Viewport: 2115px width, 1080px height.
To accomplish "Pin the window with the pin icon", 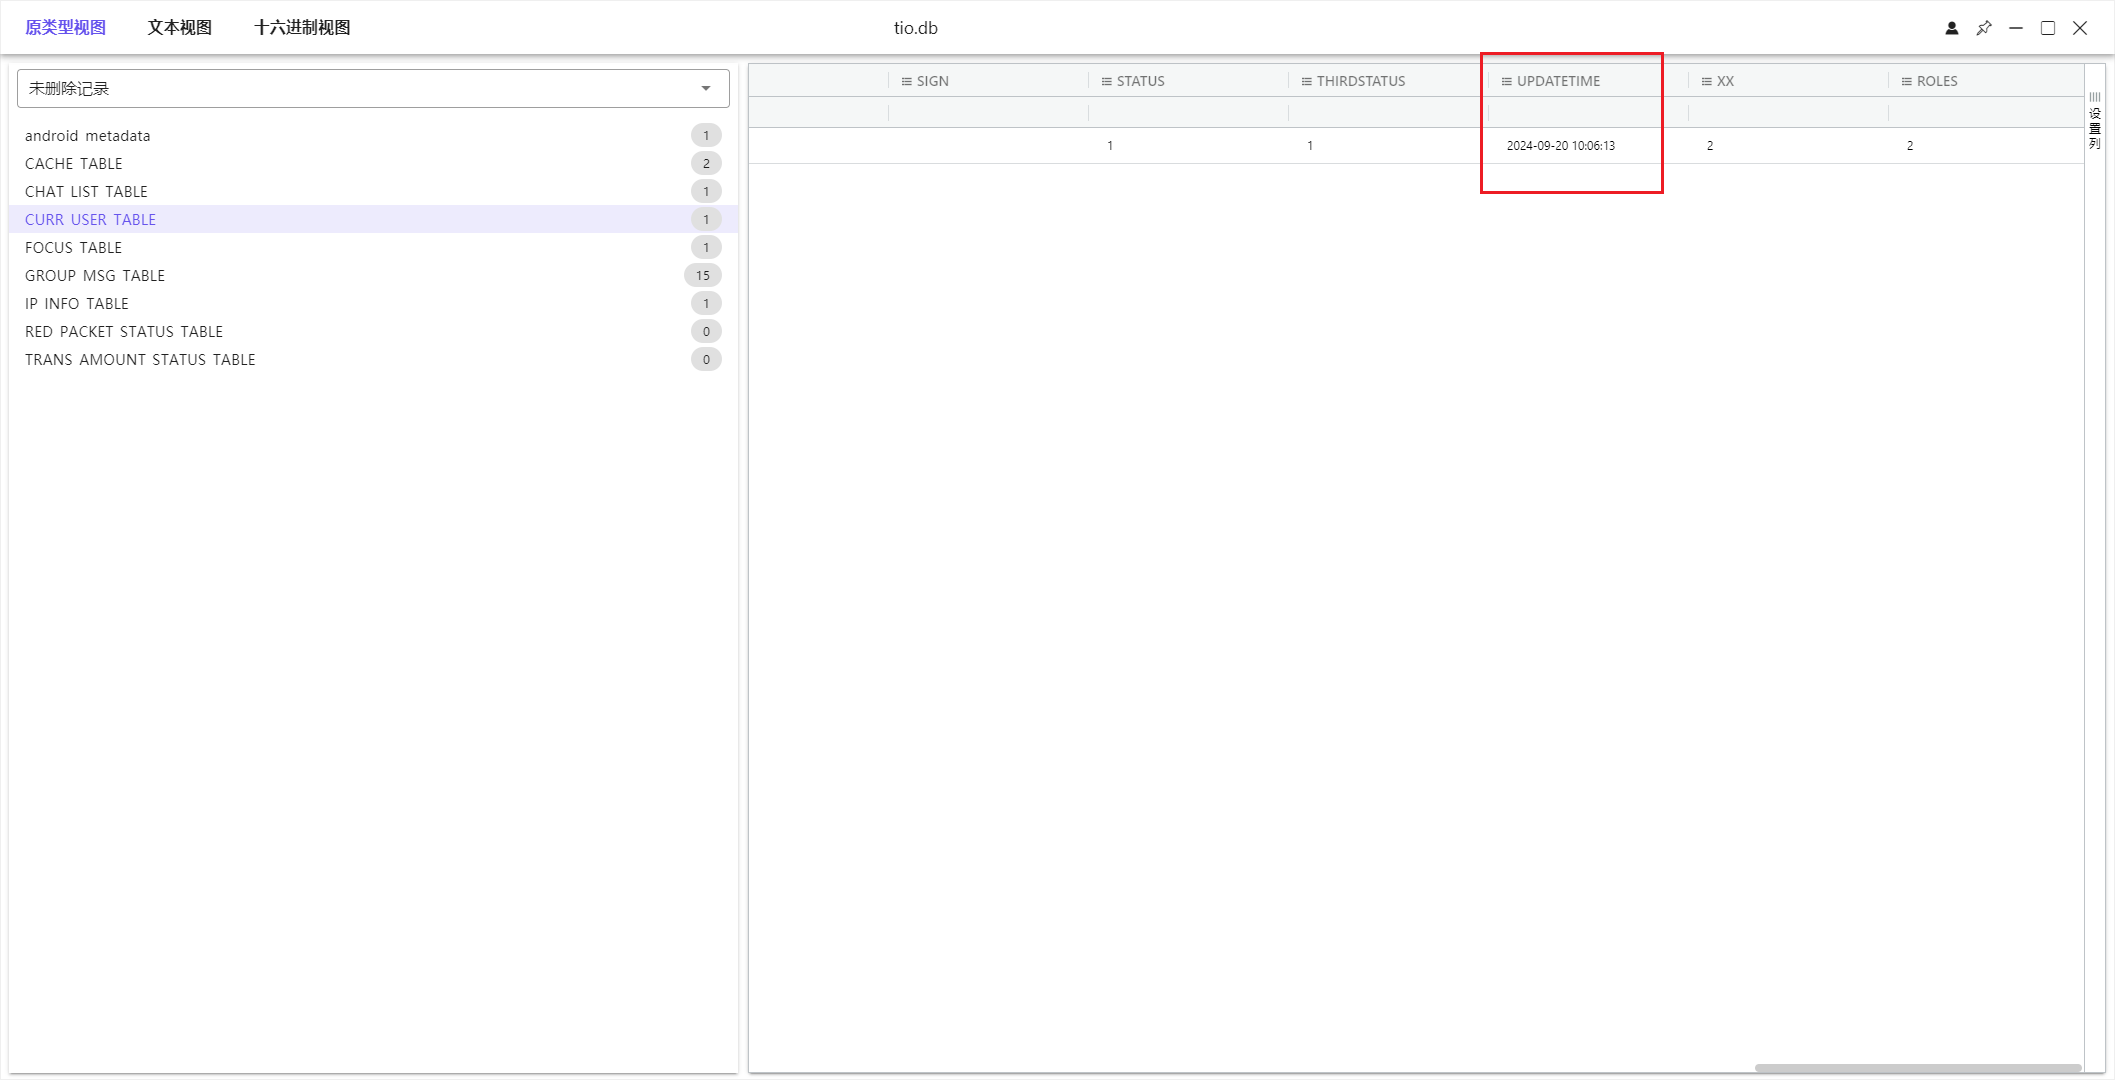I will point(1984,28).
